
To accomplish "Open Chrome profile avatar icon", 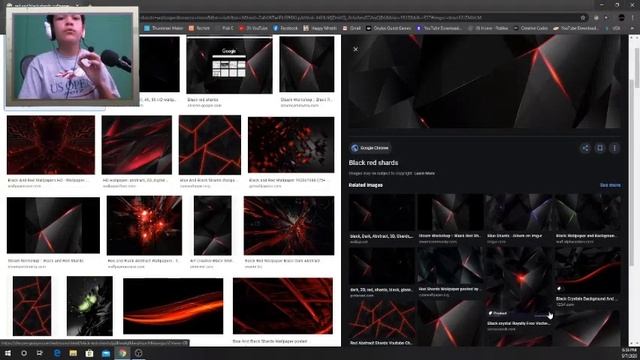I will pyautogui.click(x=621, y=18).
